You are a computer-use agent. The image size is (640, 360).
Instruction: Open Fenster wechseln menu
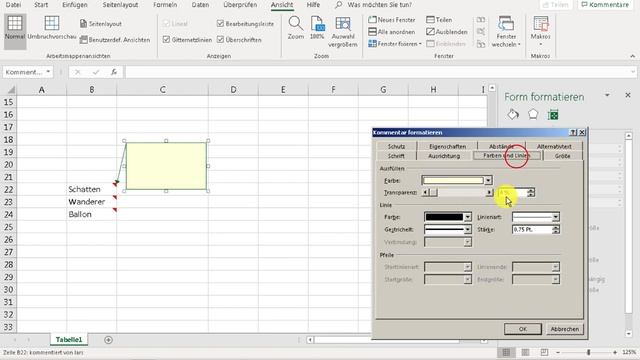[506, 32]
